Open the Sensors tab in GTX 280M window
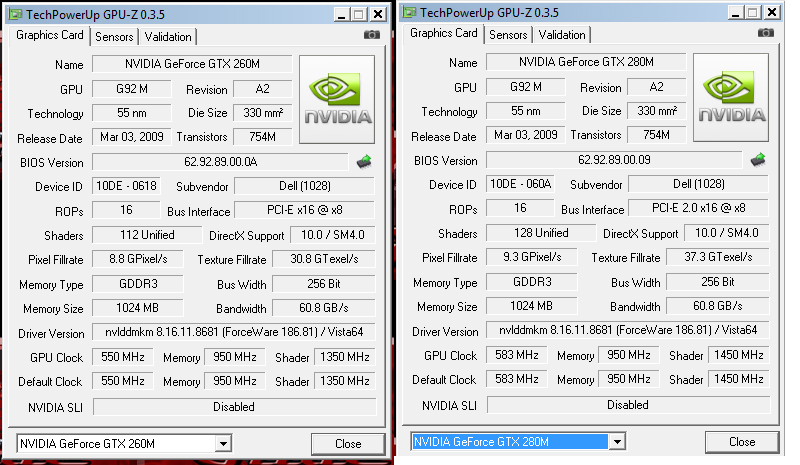 click(508, 35)
